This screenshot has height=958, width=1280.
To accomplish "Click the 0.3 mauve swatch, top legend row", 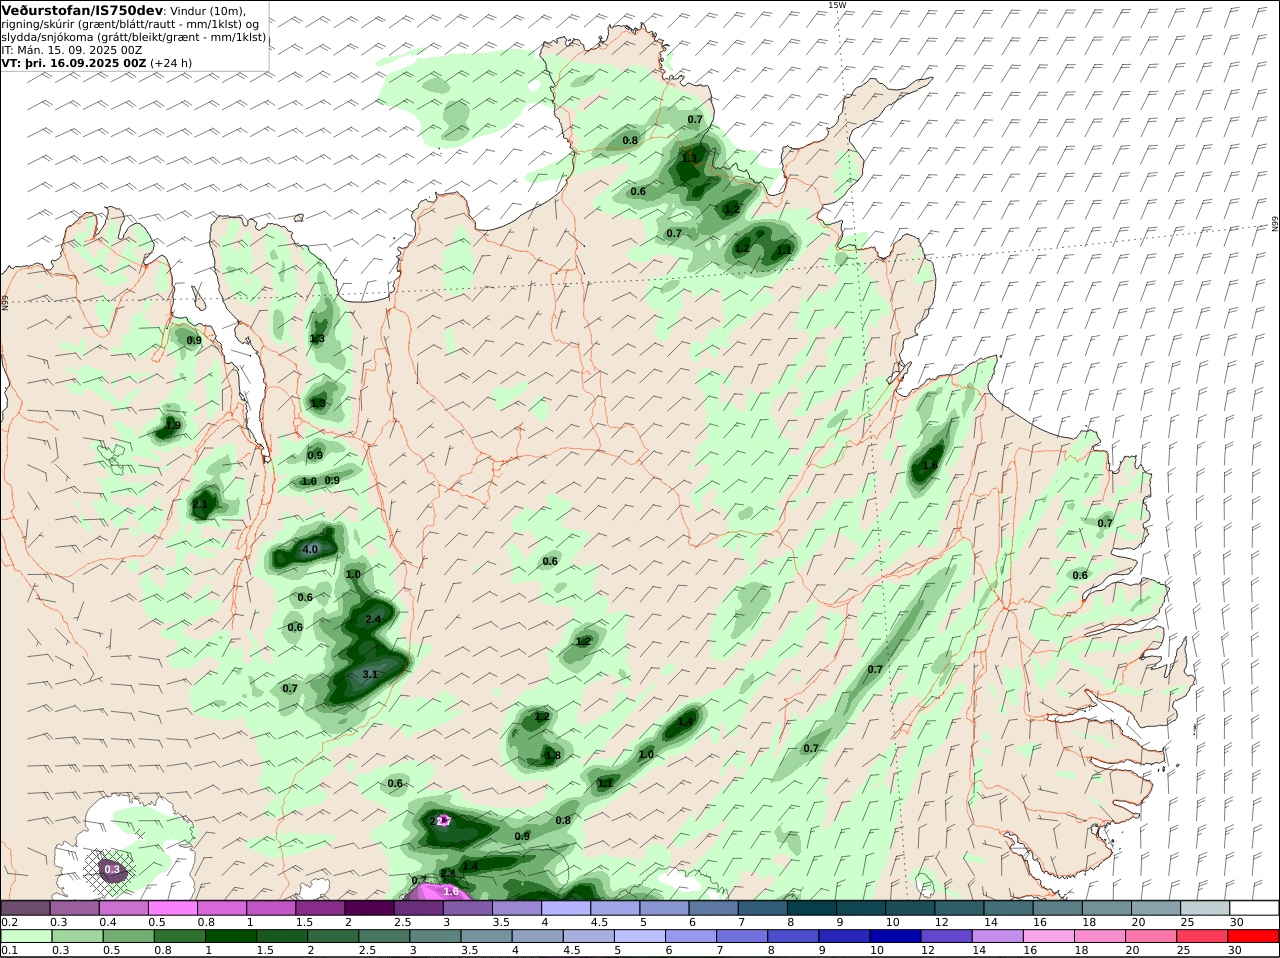I will (75, 908).
